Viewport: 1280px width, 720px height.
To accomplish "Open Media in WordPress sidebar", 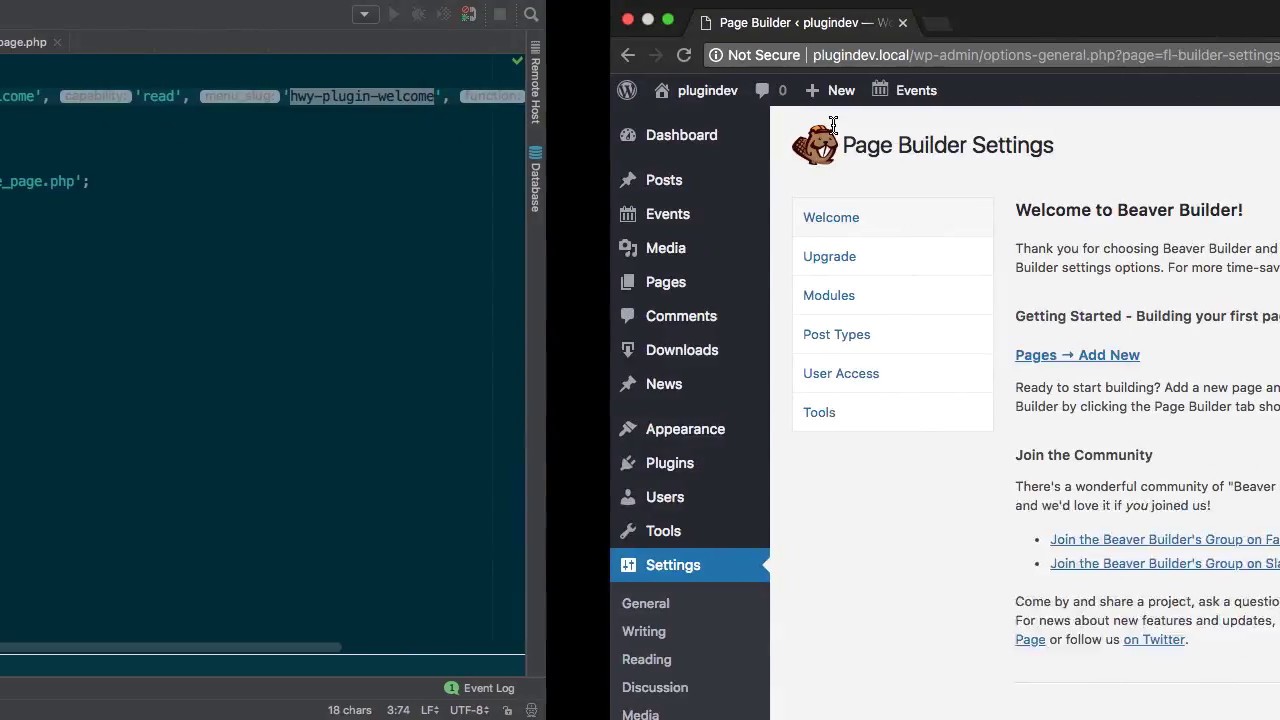I will pyautogui.click(x=690, y=248).
